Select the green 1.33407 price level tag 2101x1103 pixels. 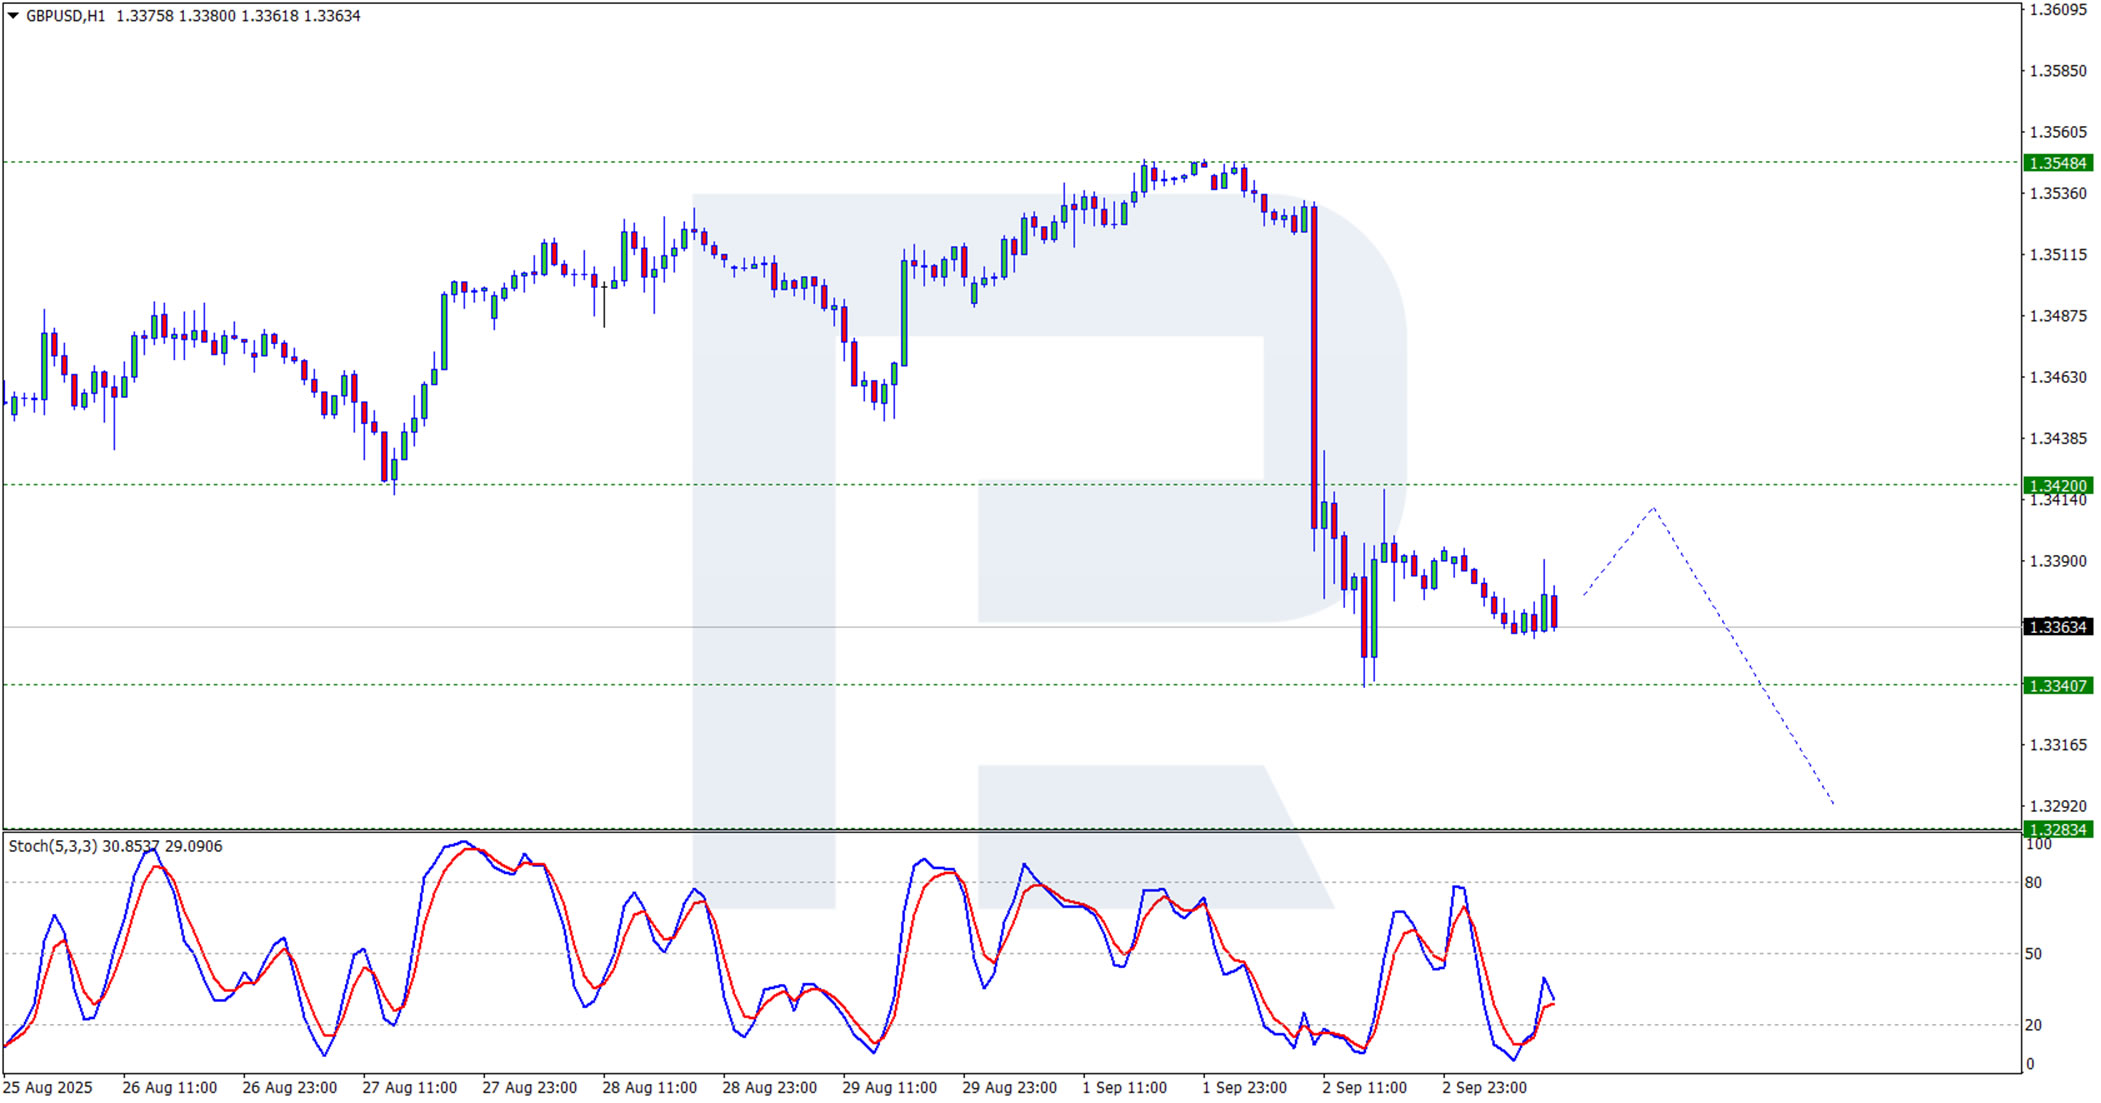pos(2057,685)
